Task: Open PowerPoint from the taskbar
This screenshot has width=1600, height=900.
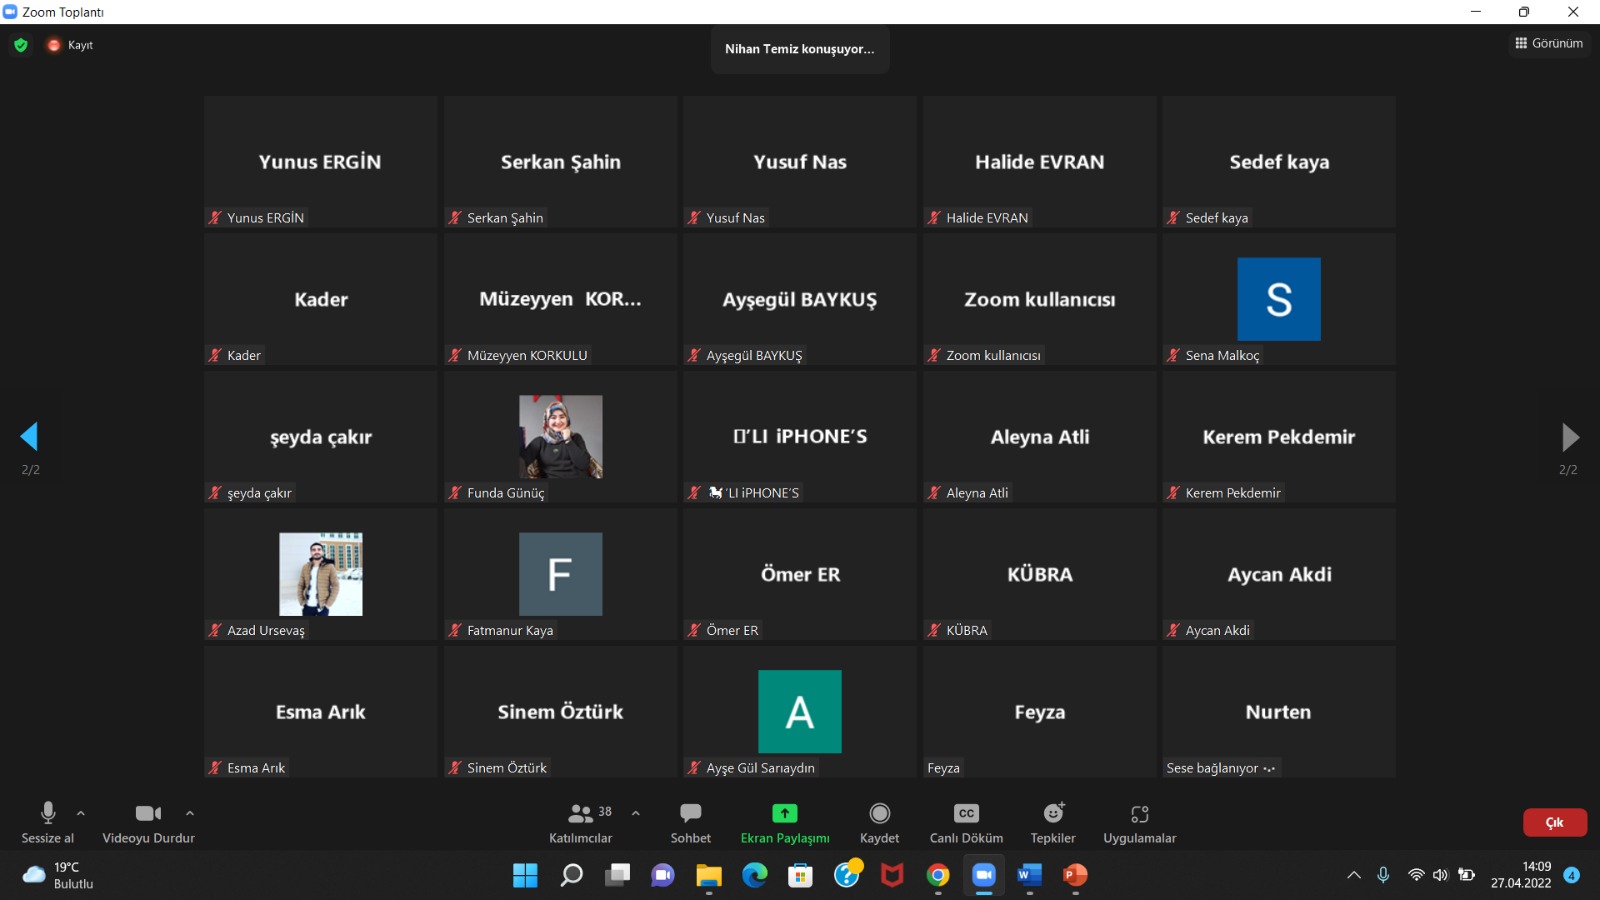Action: click(1075, 875)
